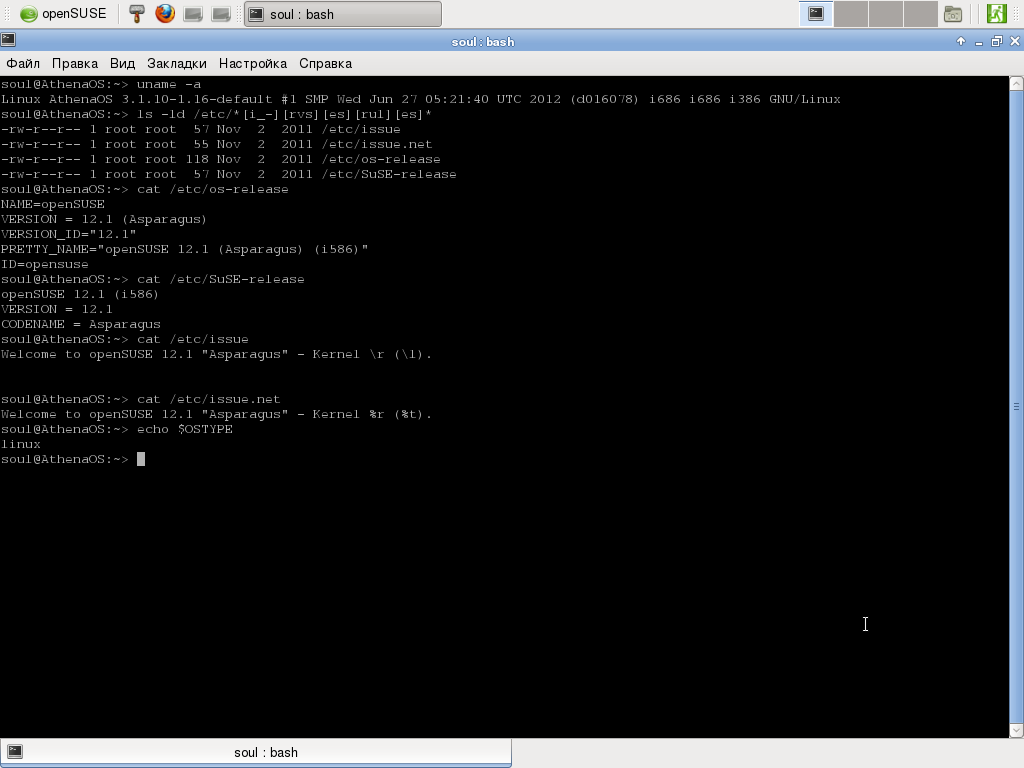The width and height of the screenshot is (1024, 768).
Task: Click the kernel version output line
Action: tap(421, 99)
